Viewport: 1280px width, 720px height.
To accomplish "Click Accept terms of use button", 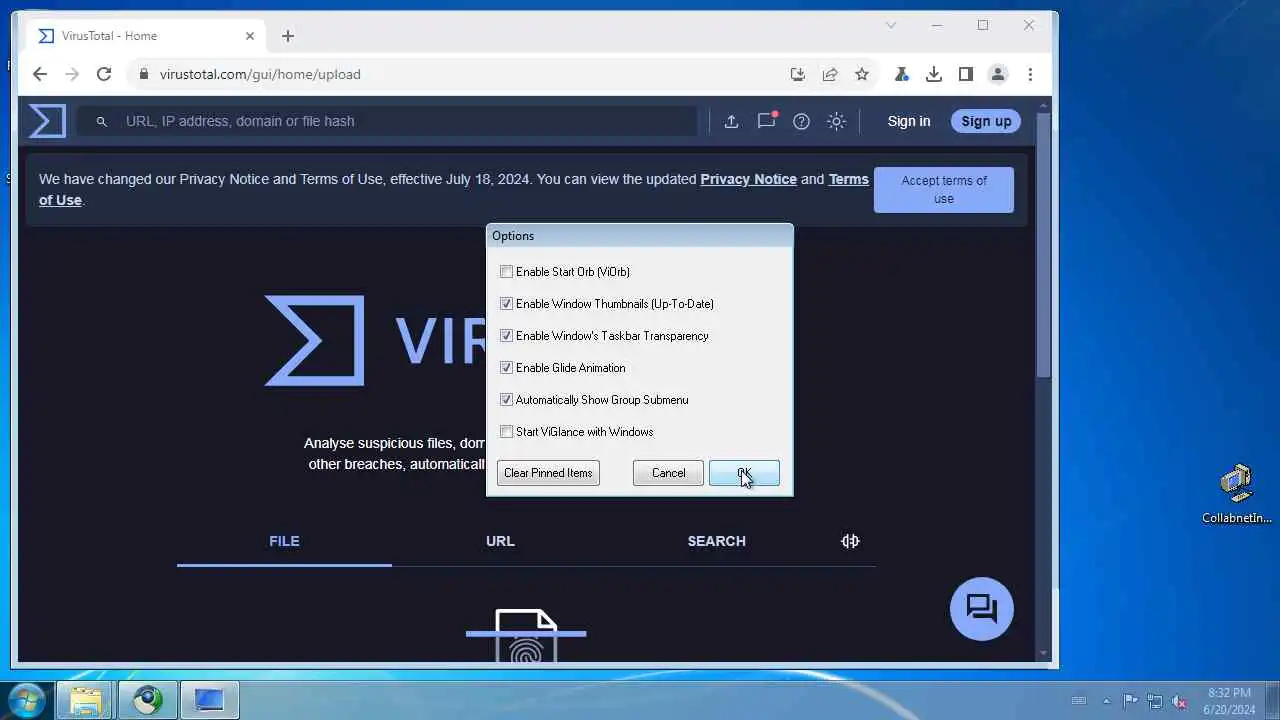I will [943, 189].
